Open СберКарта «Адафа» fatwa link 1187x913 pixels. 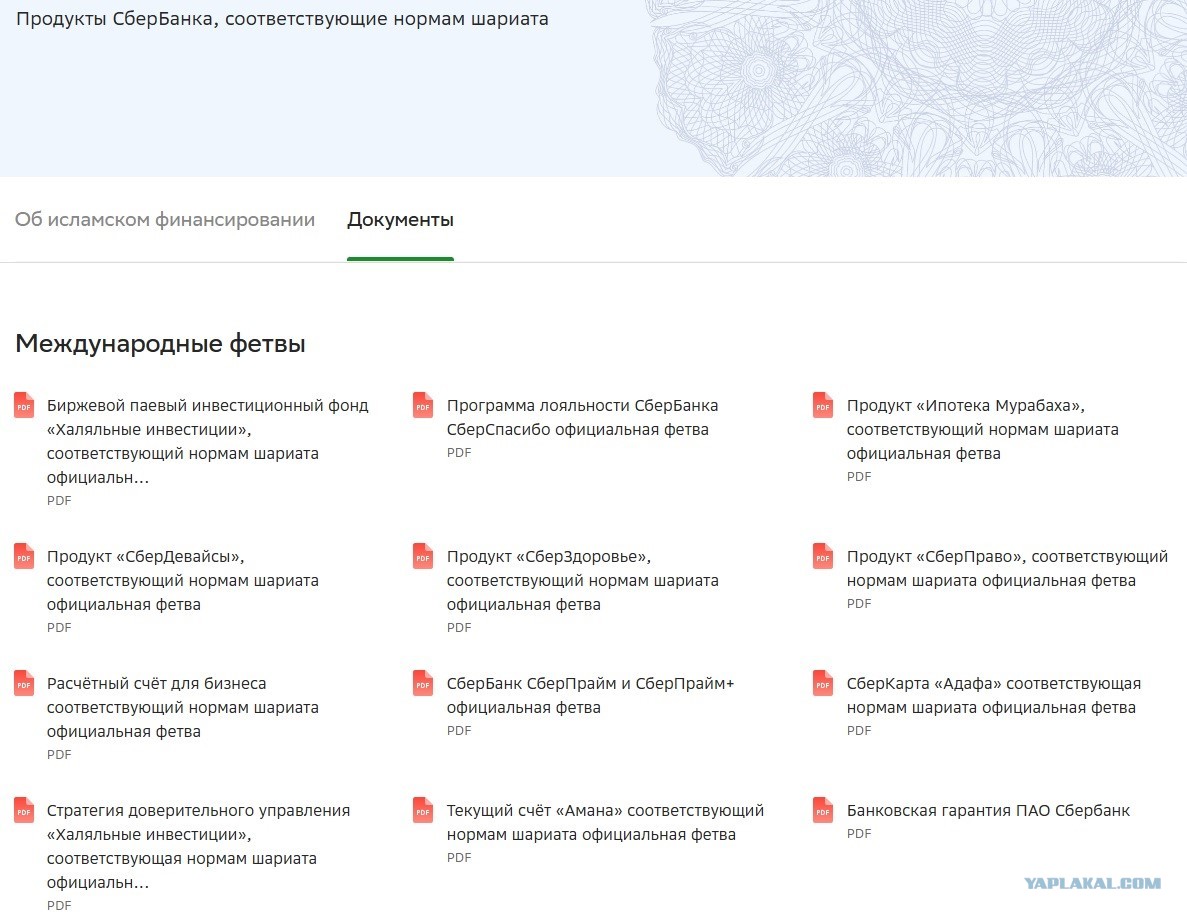(993, 695)
